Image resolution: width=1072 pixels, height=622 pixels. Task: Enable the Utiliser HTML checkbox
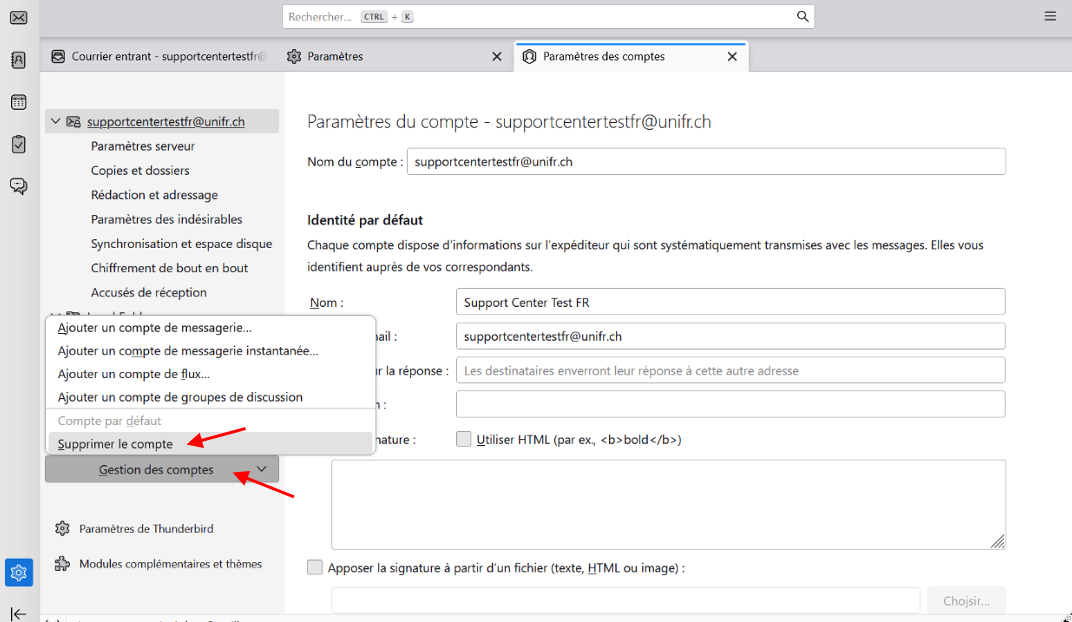(464, 439)
